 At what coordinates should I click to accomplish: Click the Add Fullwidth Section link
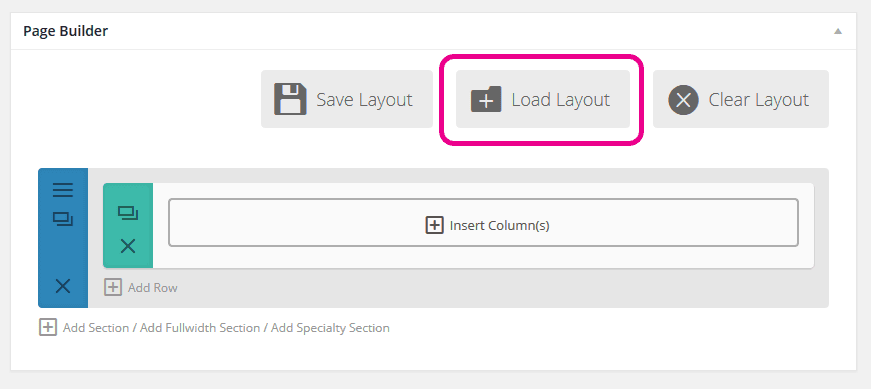(x=200, y=328)
